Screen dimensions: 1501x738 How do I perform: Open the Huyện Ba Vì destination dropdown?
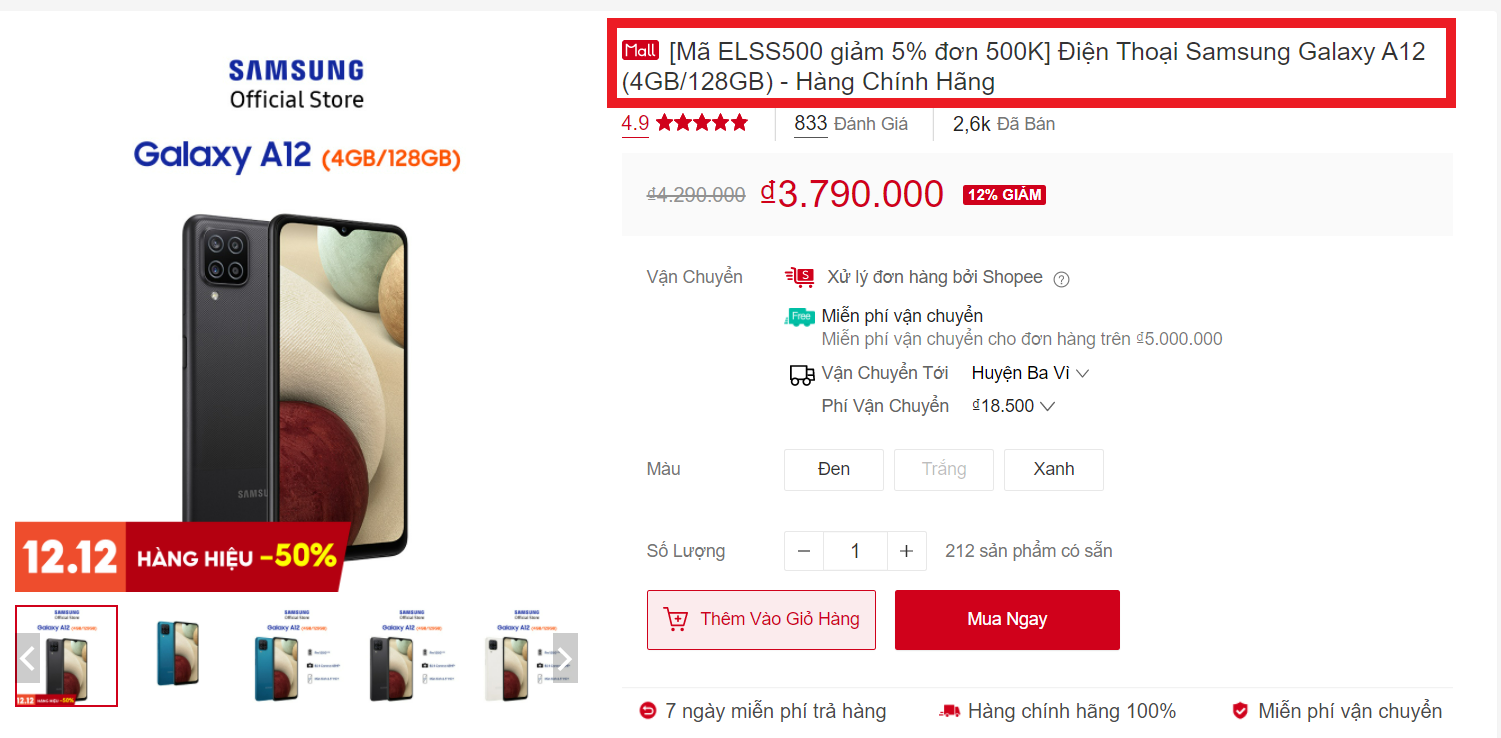(x=1030, y=373)
